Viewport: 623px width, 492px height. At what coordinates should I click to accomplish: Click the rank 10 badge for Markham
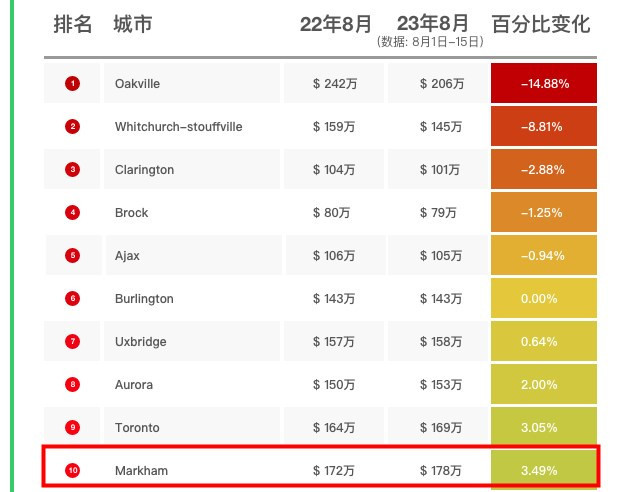(x=72, y=470)
